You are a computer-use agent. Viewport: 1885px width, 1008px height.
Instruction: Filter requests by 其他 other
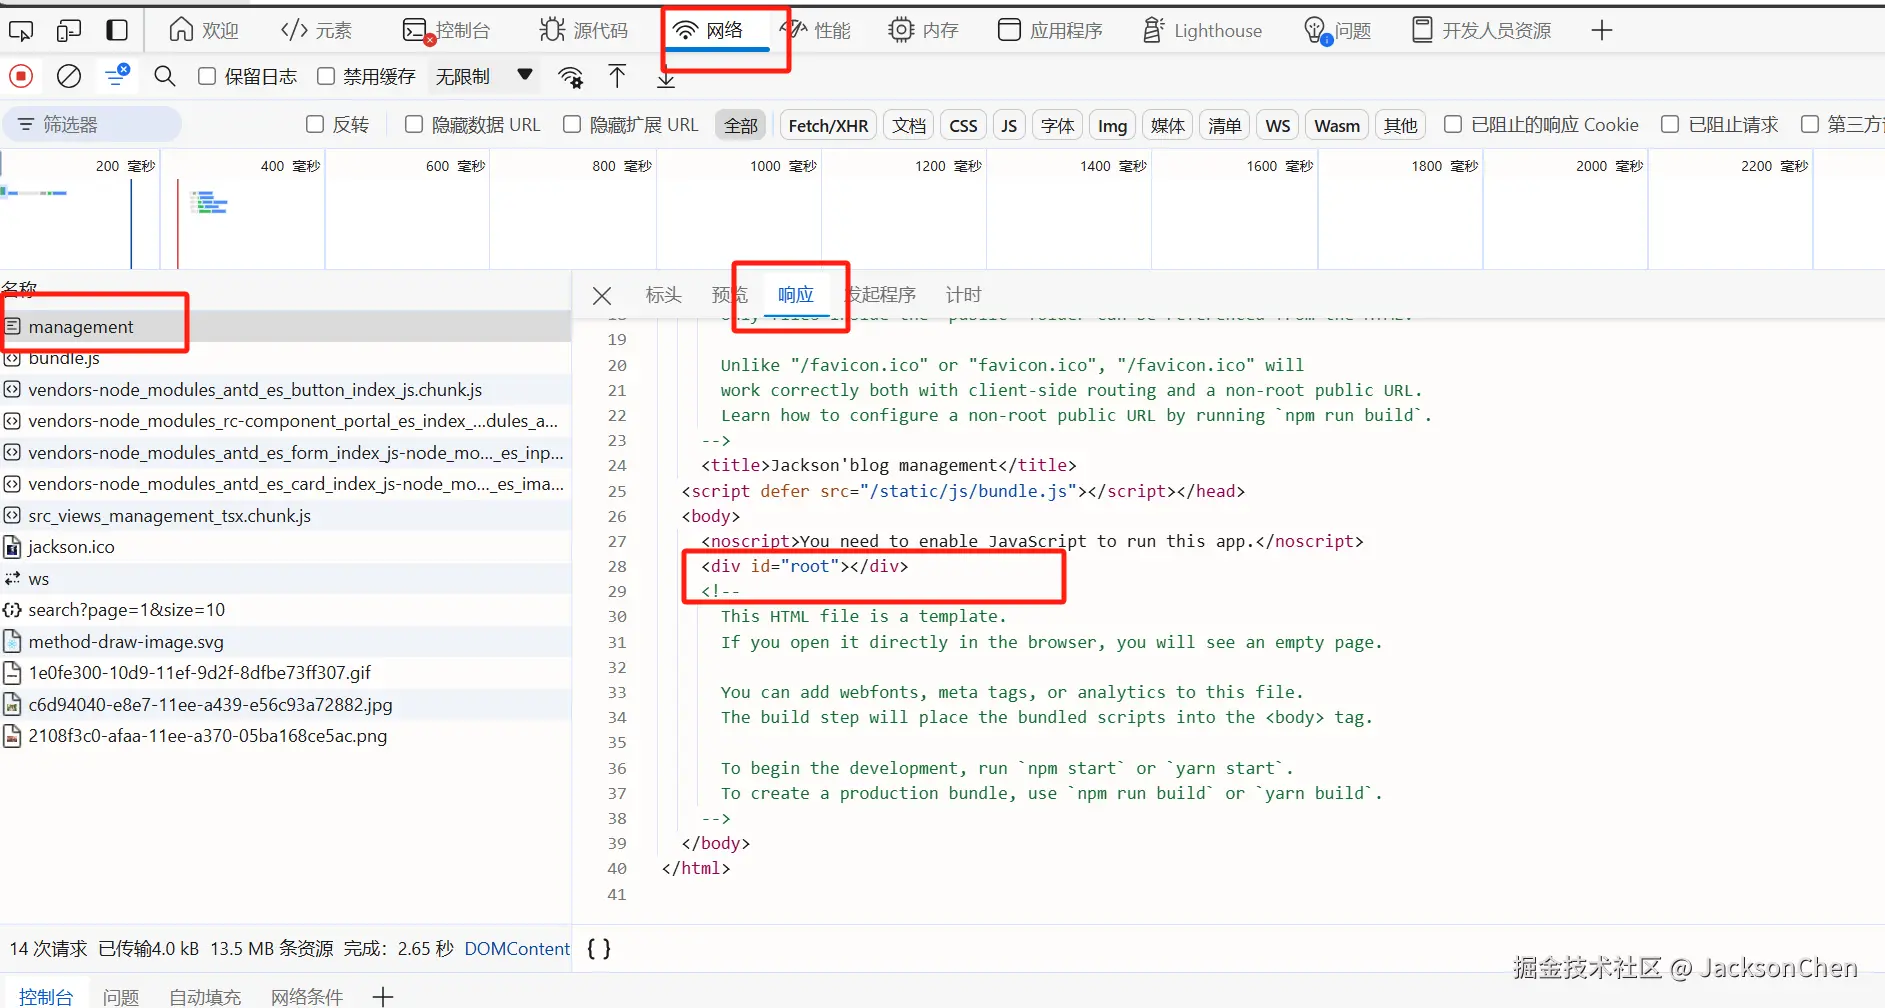tap(1400, 125)
